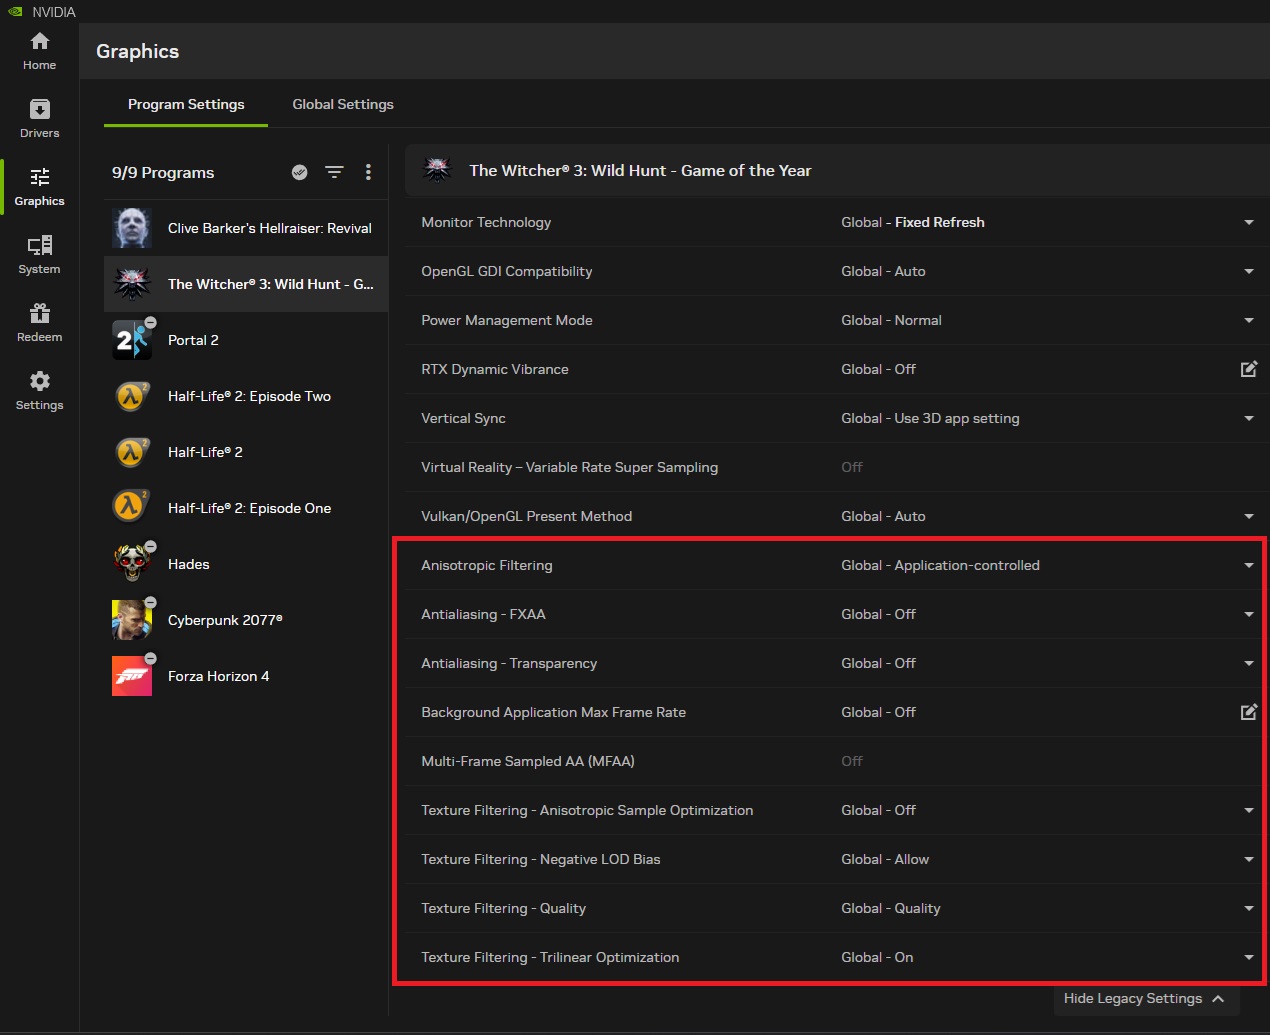Viewport: 1270px width, 1035px height.
Task: Select Half-Life 2: Episode One entry
Action: pyautogui.click(x=249, y=508)
